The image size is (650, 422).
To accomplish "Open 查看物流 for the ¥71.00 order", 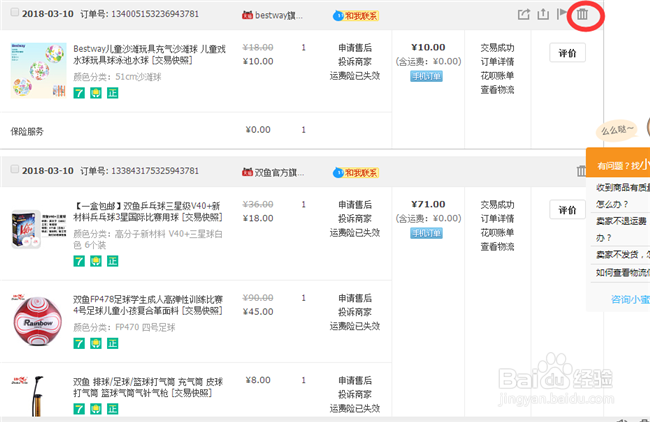I will pos(497,247).
